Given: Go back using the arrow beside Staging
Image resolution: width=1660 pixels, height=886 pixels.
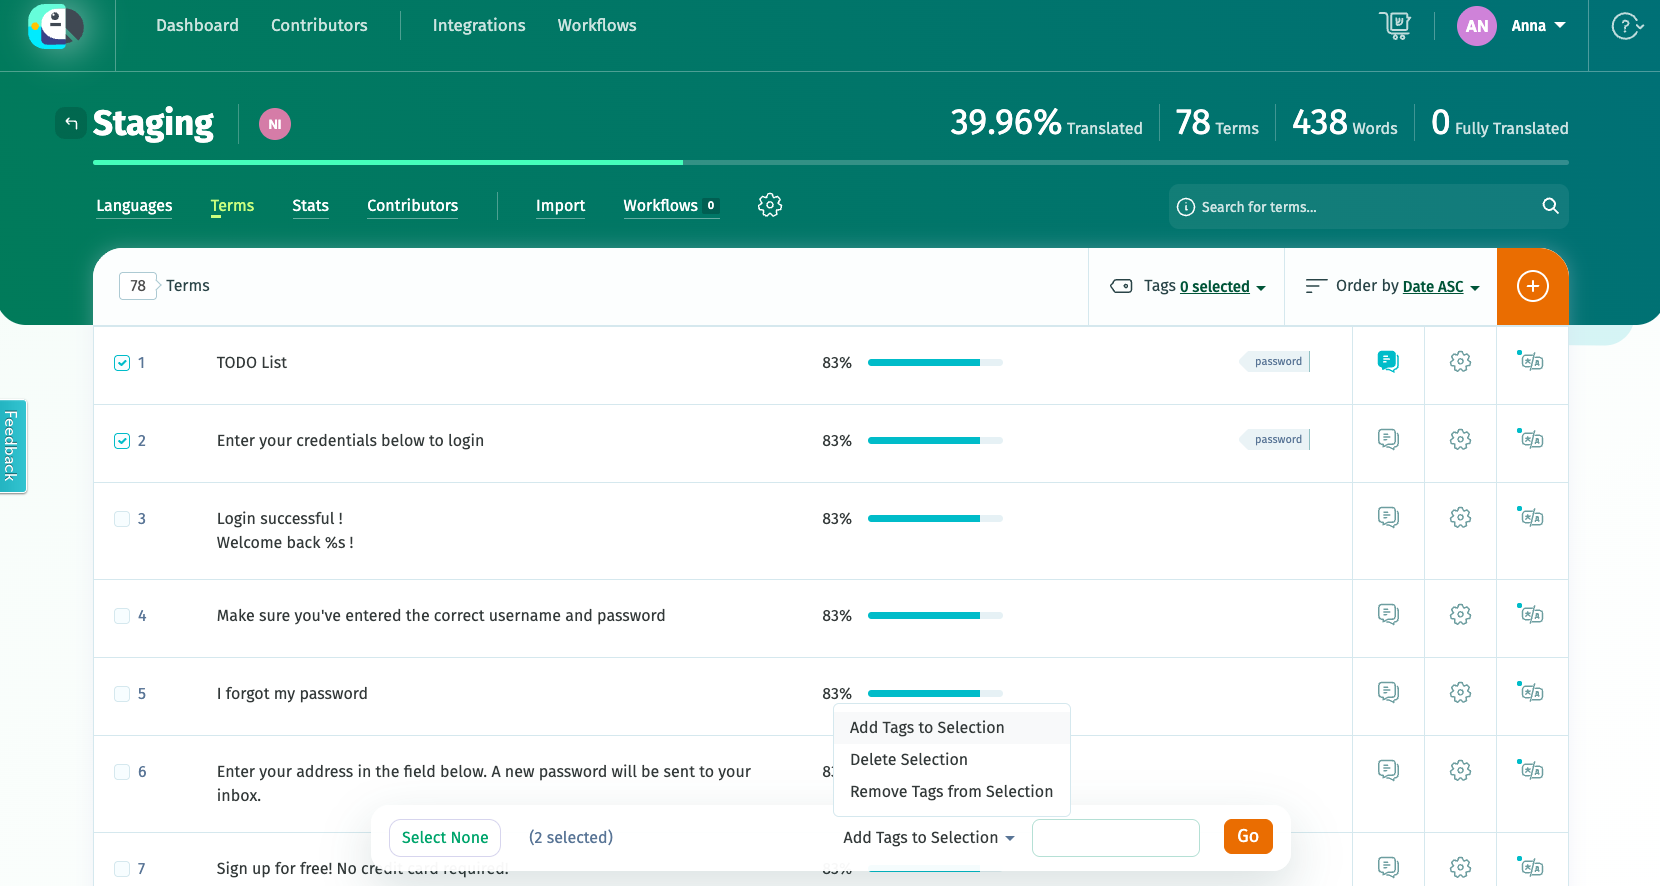Looking at the screenshot, I should (x=71, y=123).
